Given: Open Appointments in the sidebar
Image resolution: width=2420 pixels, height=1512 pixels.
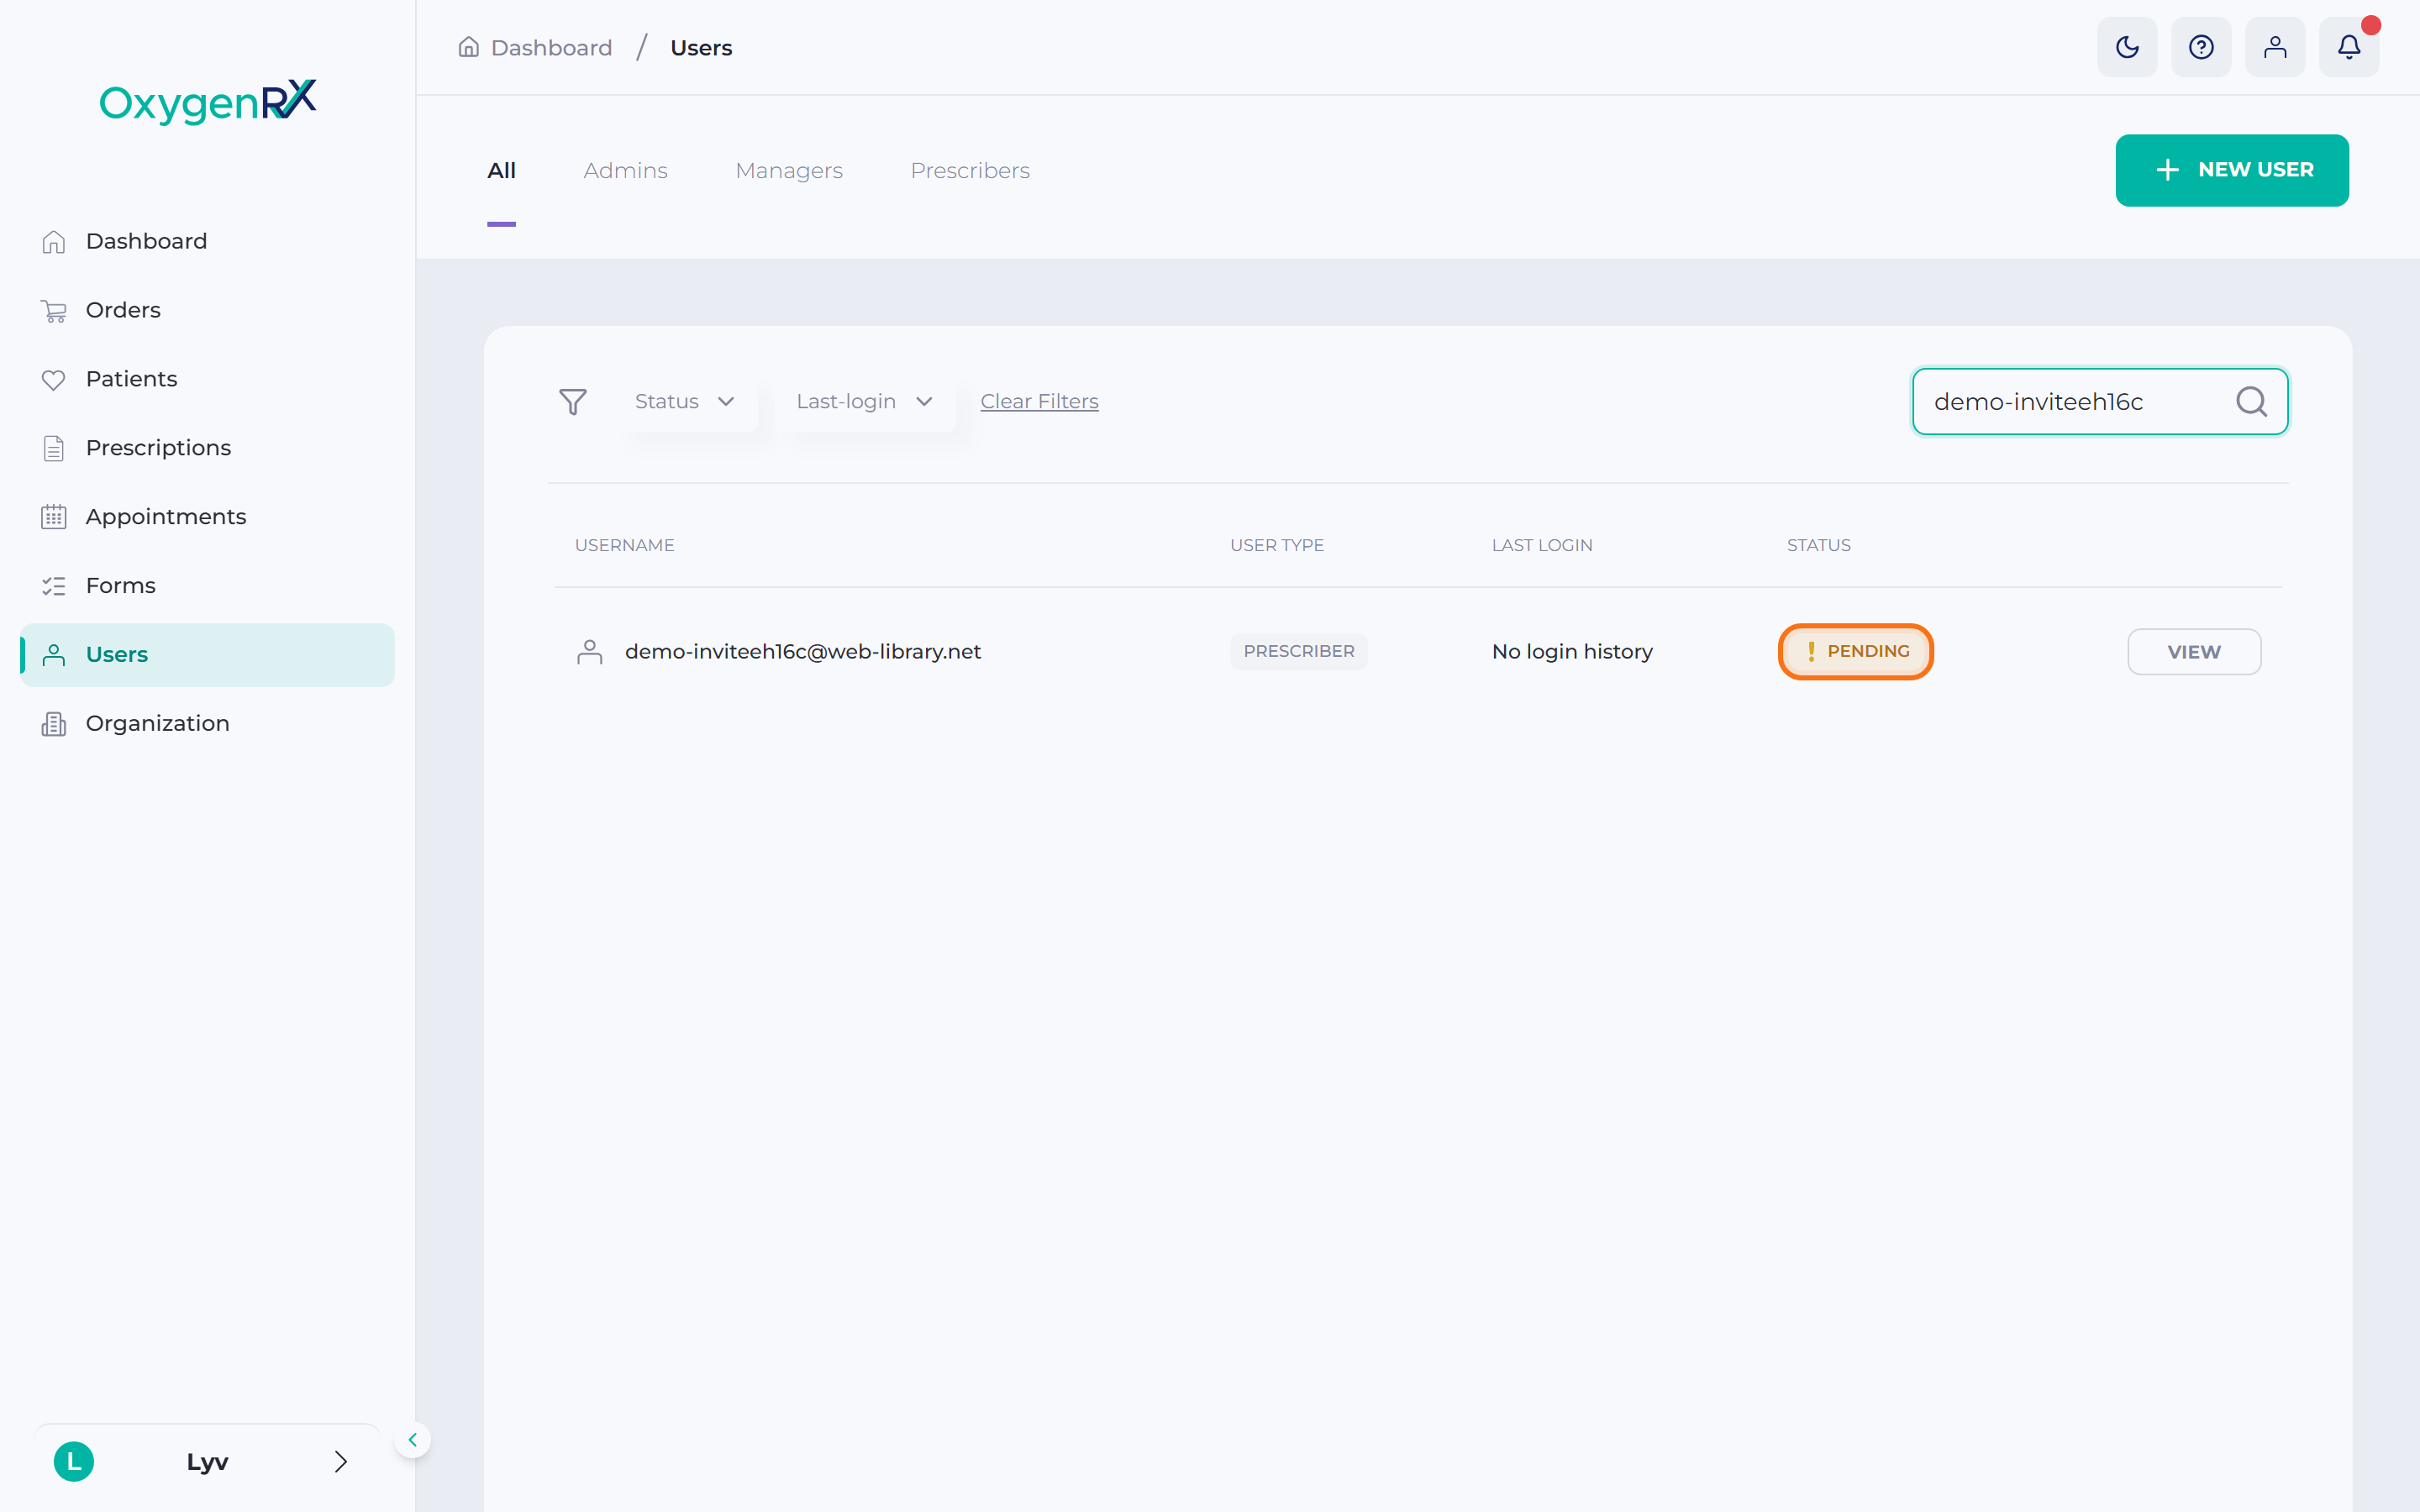Looking at the screenshot, I should [x=208, y=517].
